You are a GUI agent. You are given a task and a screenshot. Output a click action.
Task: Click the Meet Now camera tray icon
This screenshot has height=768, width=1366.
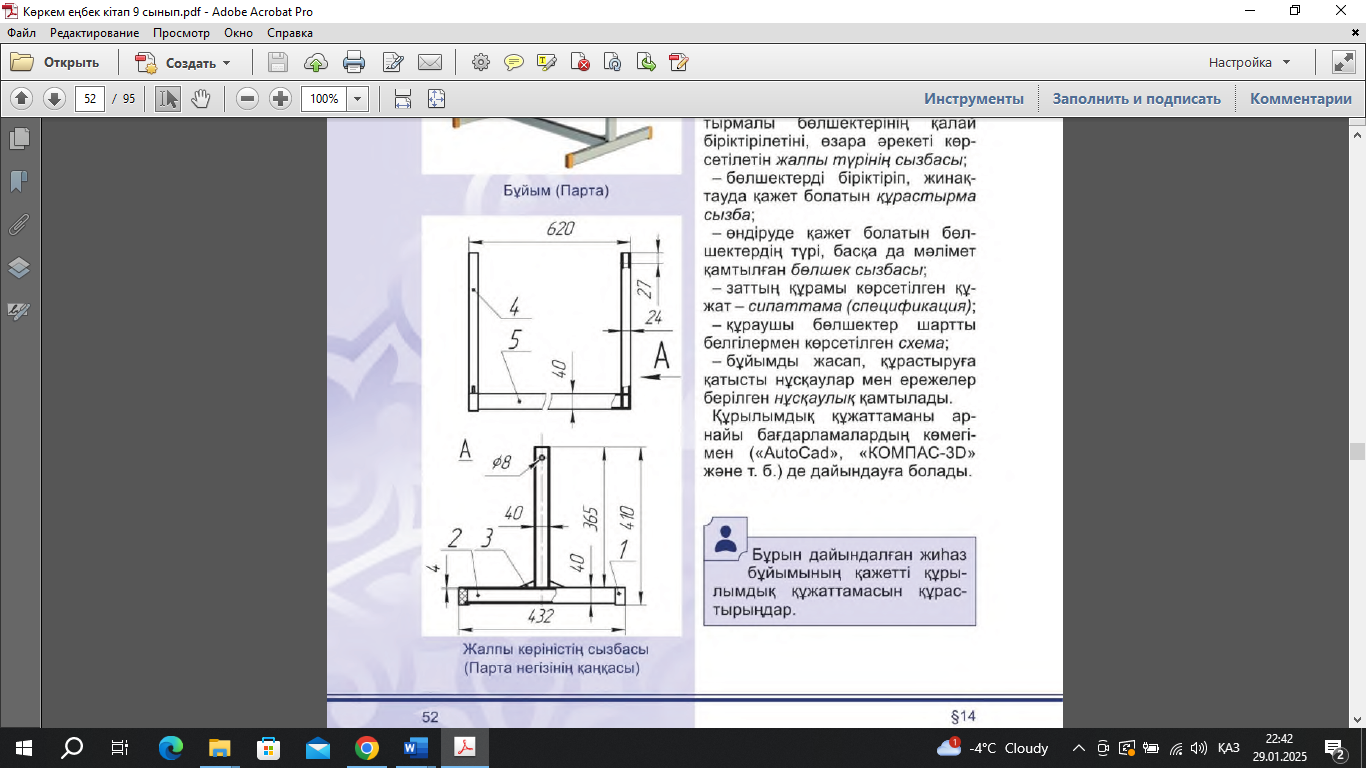(x=1103, y=747)
